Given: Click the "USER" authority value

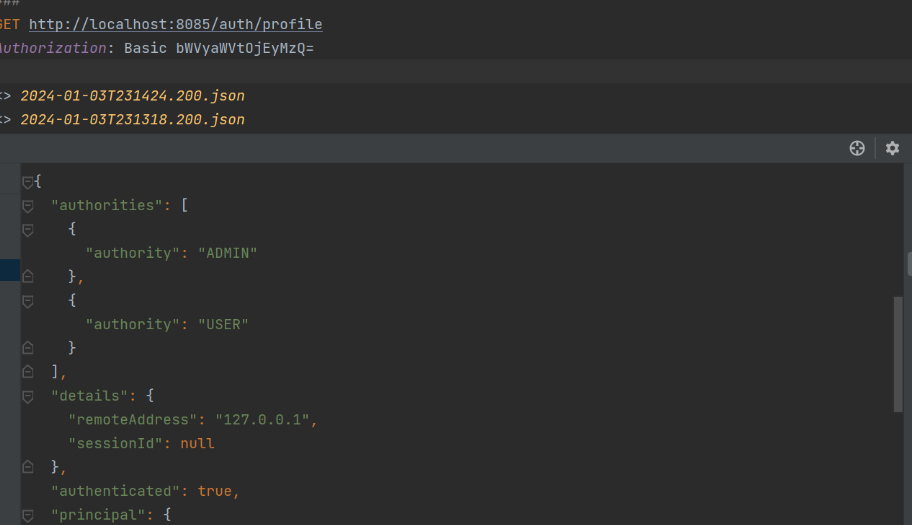Looking at the screenshot, I should coord(223,325).
